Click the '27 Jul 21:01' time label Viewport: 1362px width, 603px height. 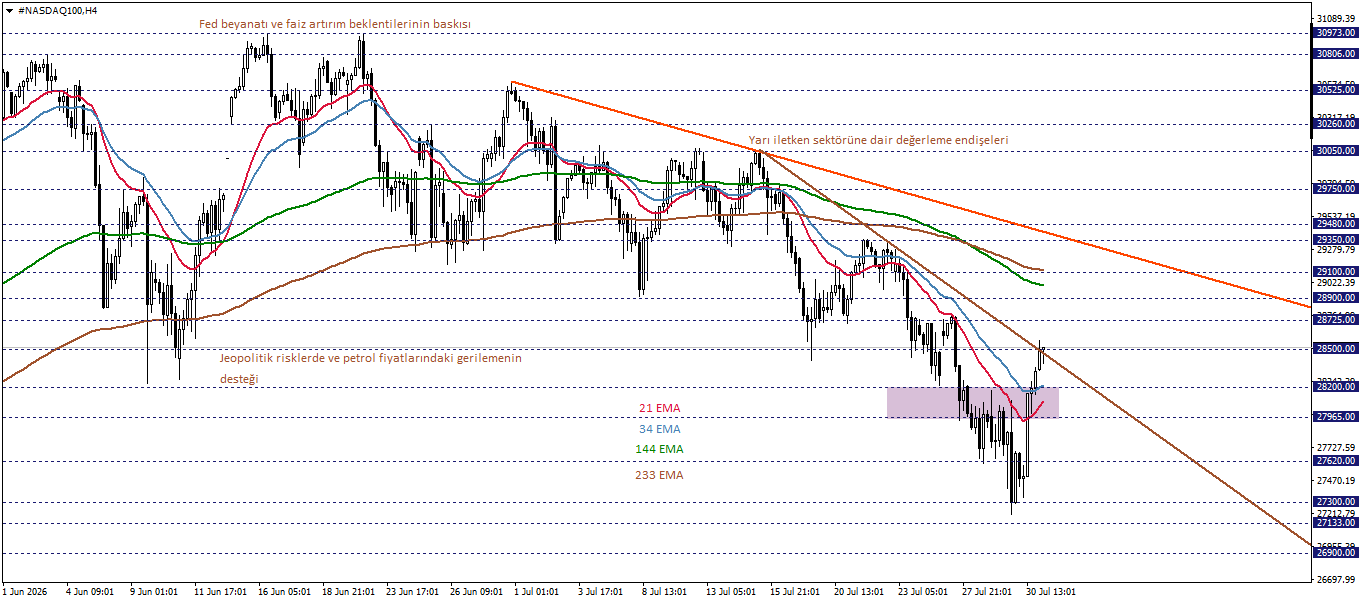[x=988, y=591]
